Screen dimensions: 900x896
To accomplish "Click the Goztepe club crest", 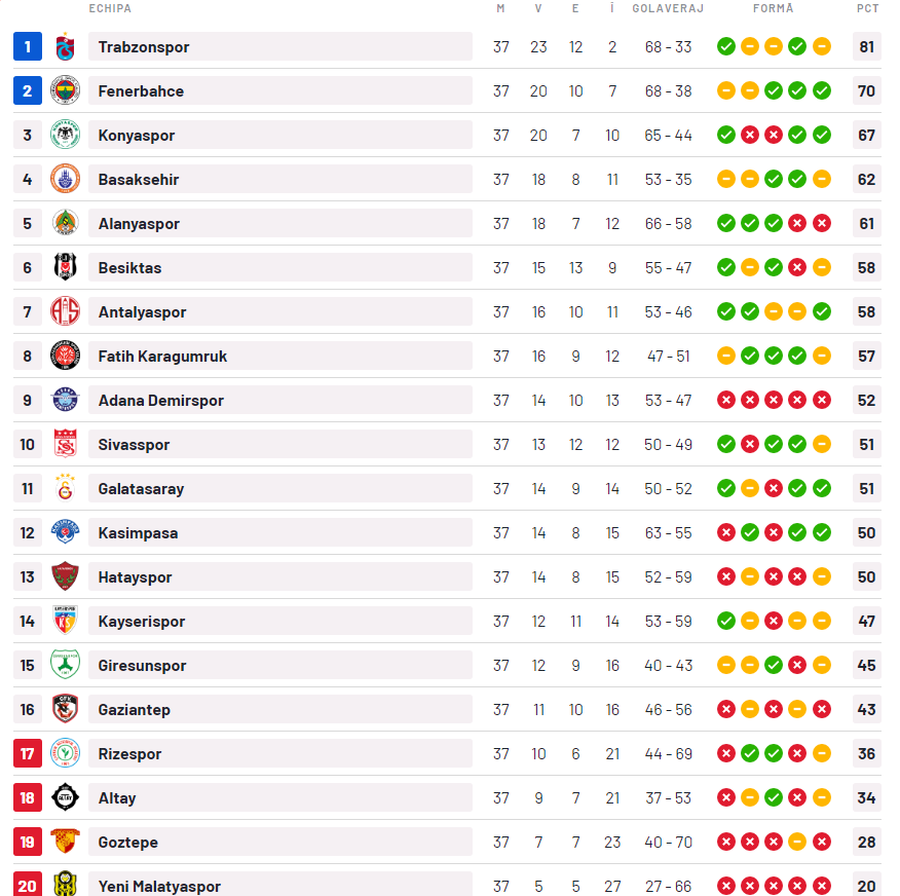I will point(65,842).
